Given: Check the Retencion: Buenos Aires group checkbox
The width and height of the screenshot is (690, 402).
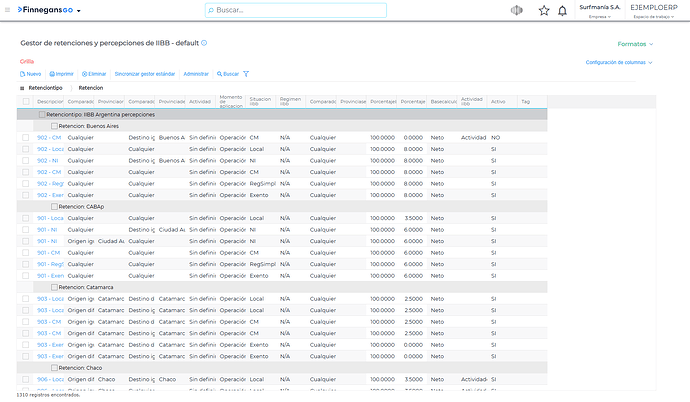Looking at the screenshot, I should [x=54, y=126].
